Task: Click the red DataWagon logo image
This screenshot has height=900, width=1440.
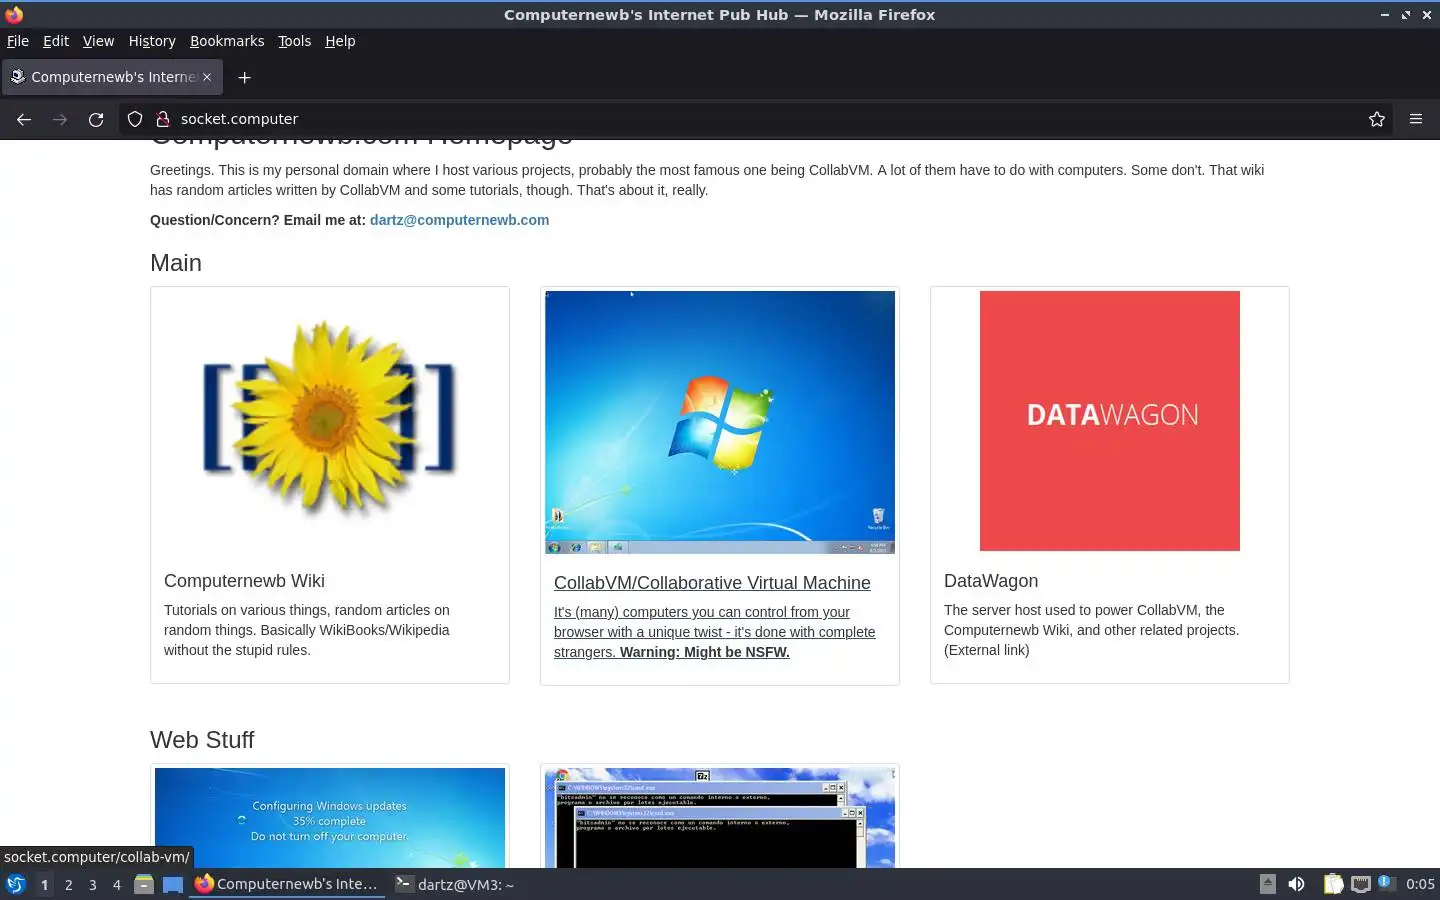Action: point(1110,421)
